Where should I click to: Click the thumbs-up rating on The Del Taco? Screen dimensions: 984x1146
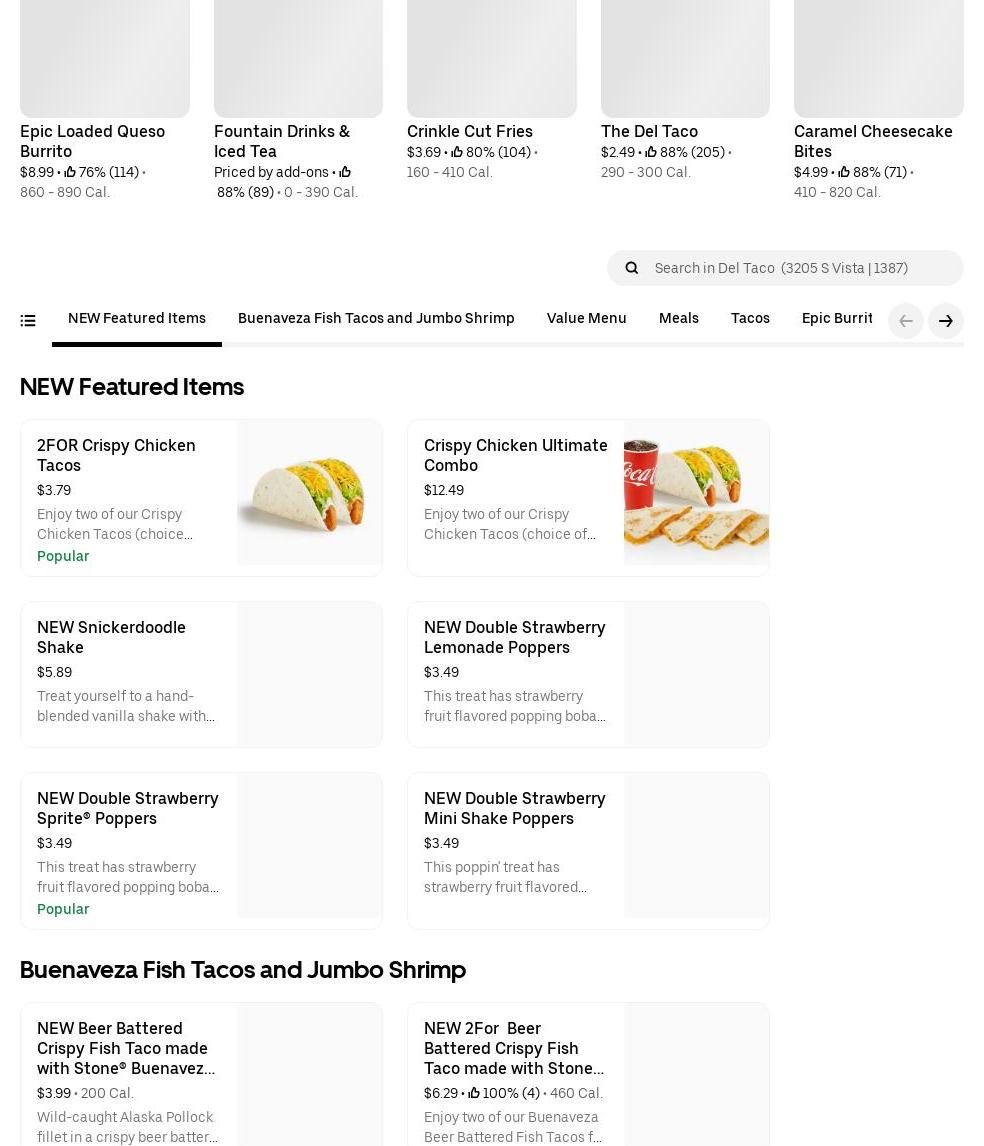[x=652, y=153]
